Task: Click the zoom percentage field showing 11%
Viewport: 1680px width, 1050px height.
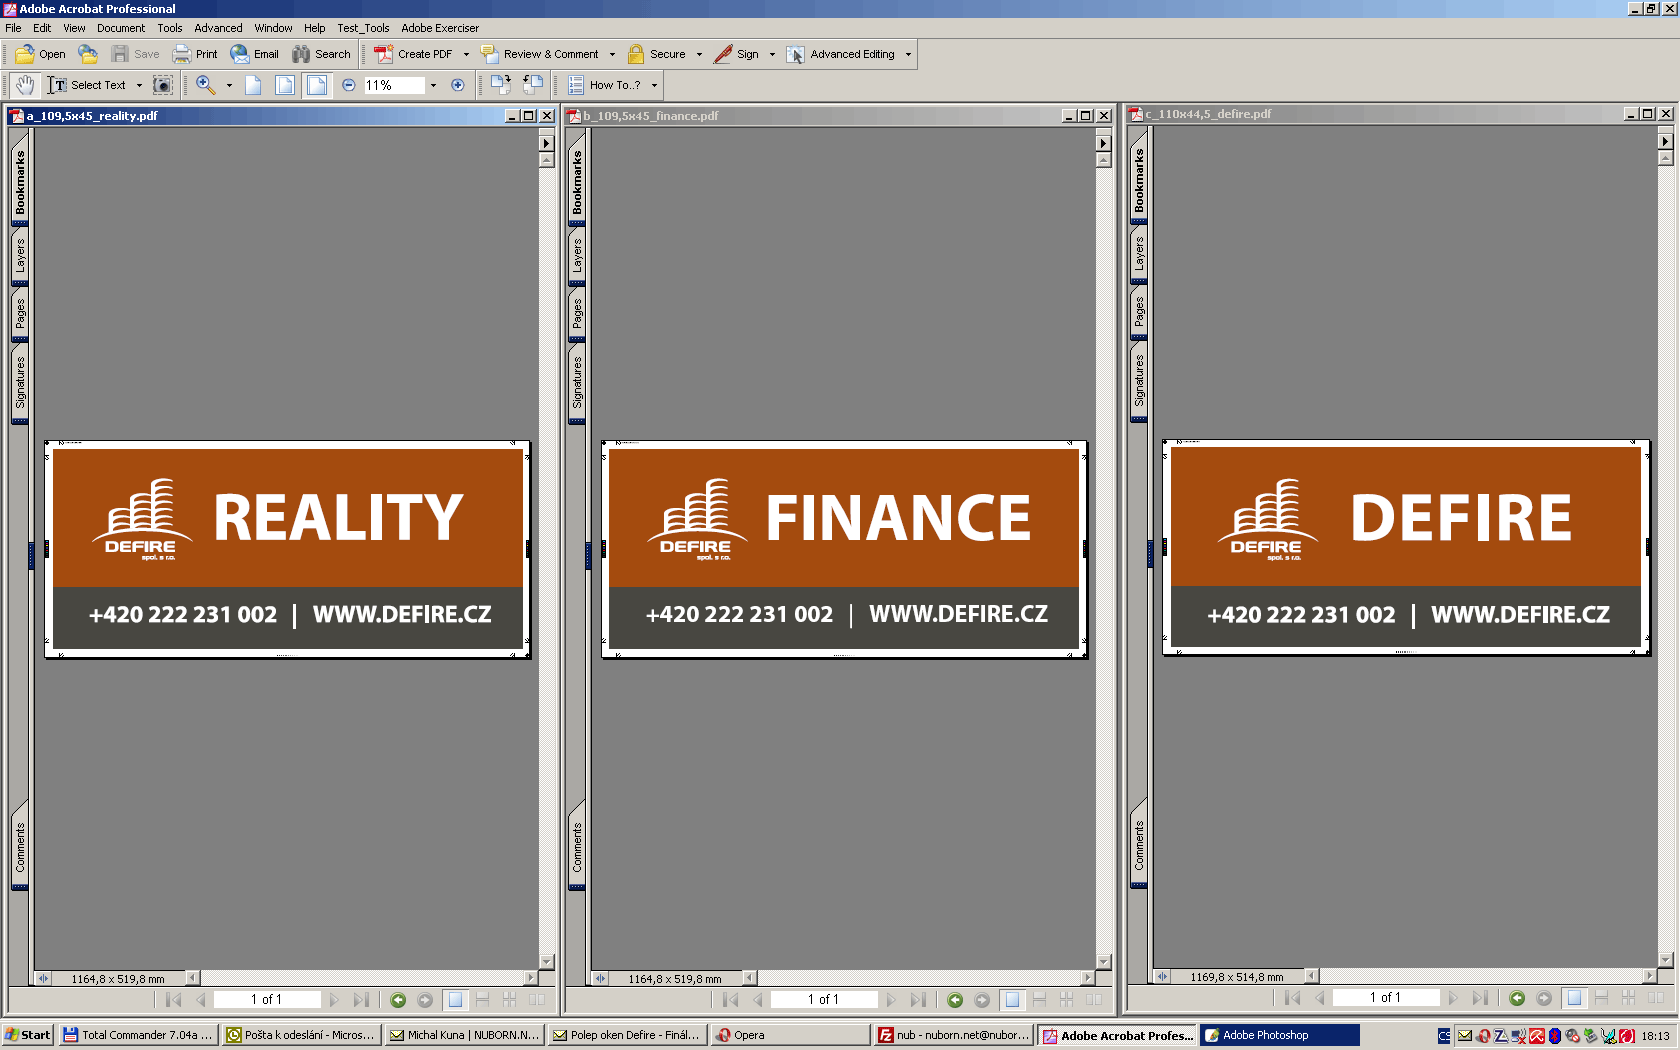Action: pyautogui.click(x=394, y=85)
